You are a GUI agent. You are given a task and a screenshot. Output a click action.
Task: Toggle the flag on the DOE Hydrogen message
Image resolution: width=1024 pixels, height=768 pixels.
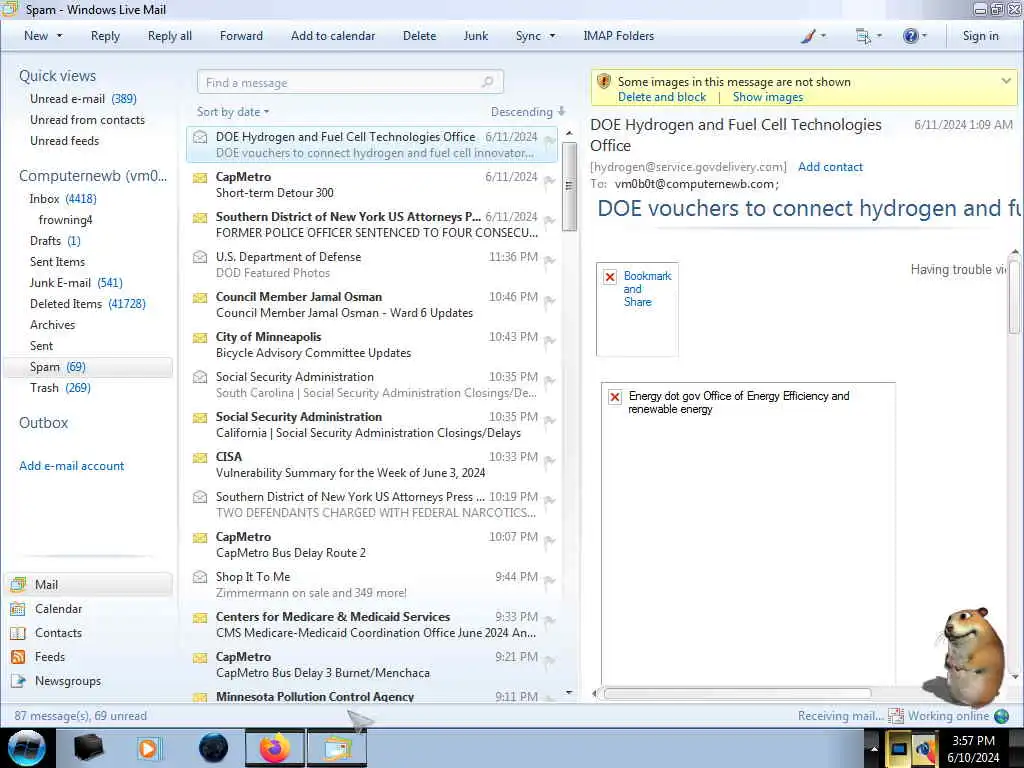click(550, 140)
